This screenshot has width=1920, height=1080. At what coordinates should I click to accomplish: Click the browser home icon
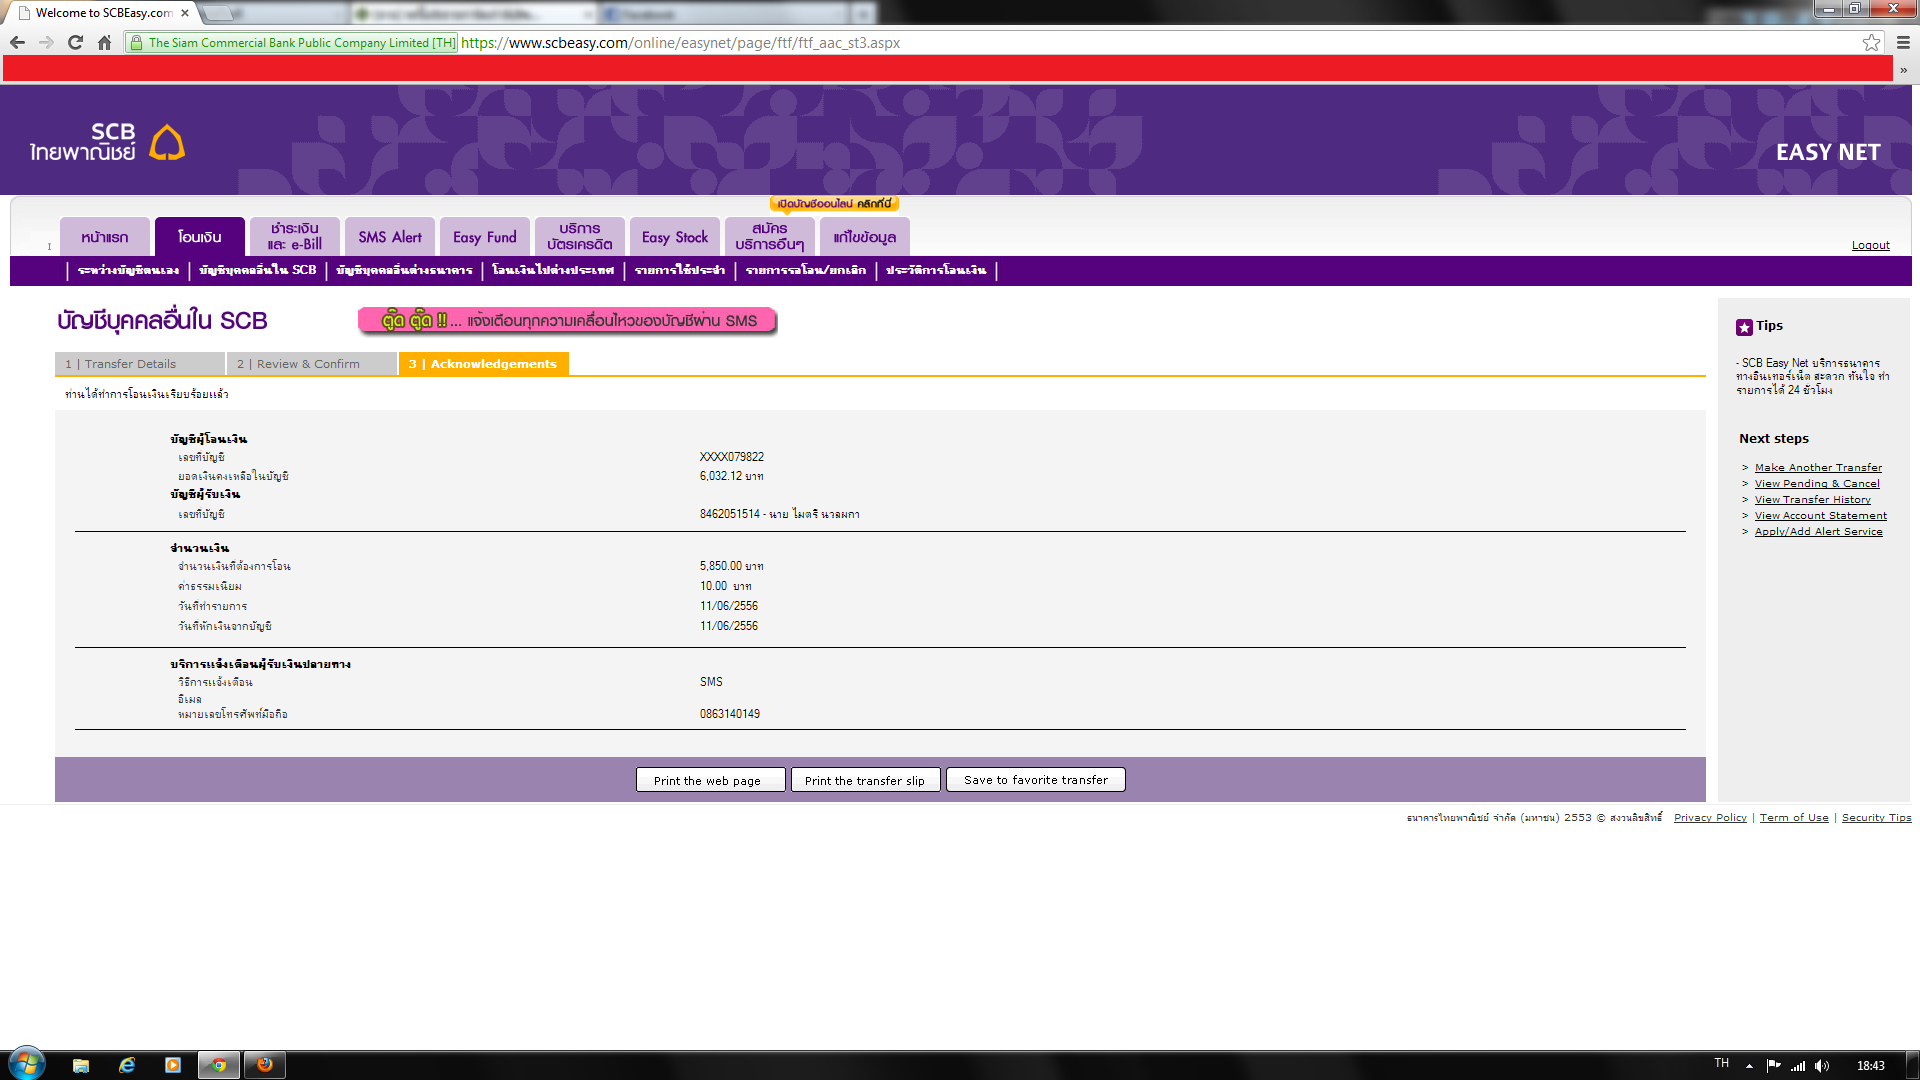tap(104, 42)
